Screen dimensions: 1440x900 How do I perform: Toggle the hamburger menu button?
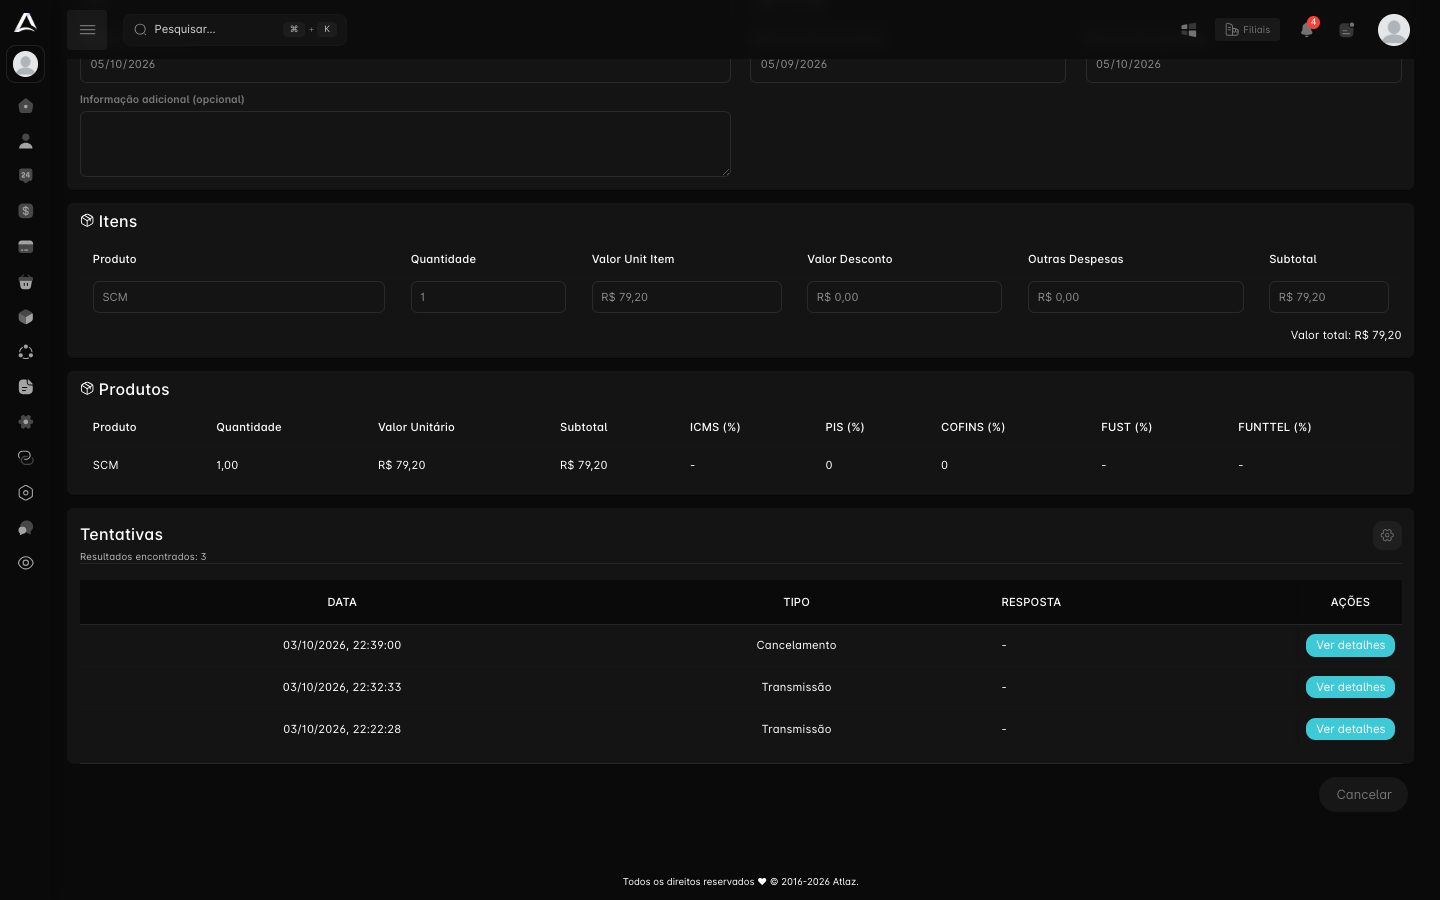(87, 30)
